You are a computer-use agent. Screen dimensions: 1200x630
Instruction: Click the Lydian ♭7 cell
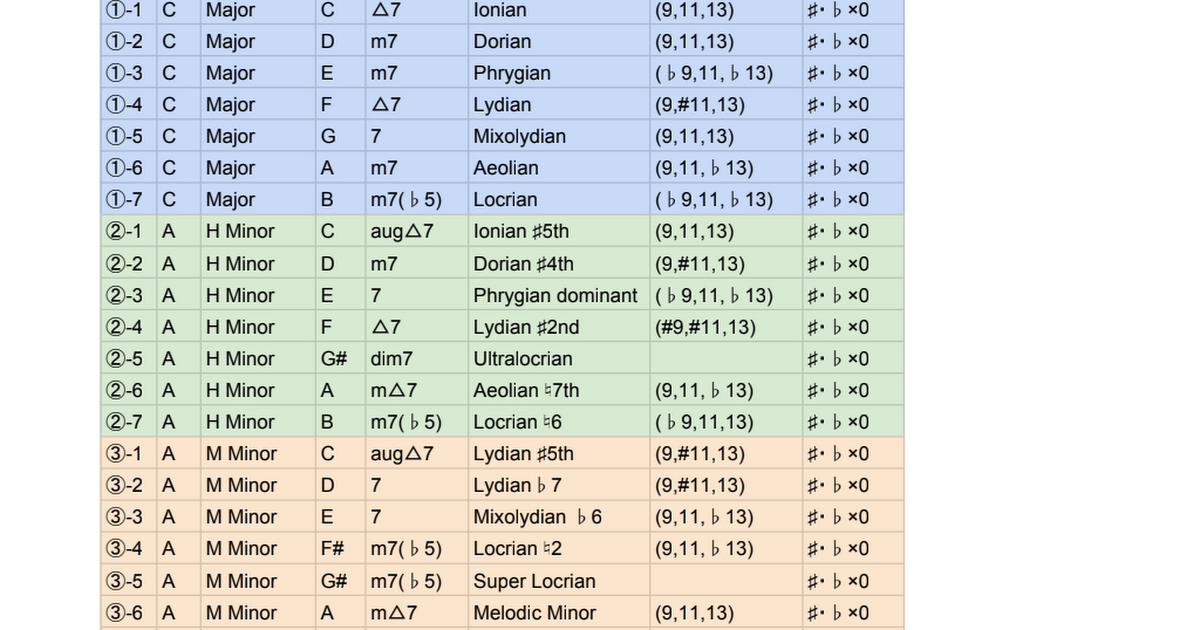(x=557, y=485)
